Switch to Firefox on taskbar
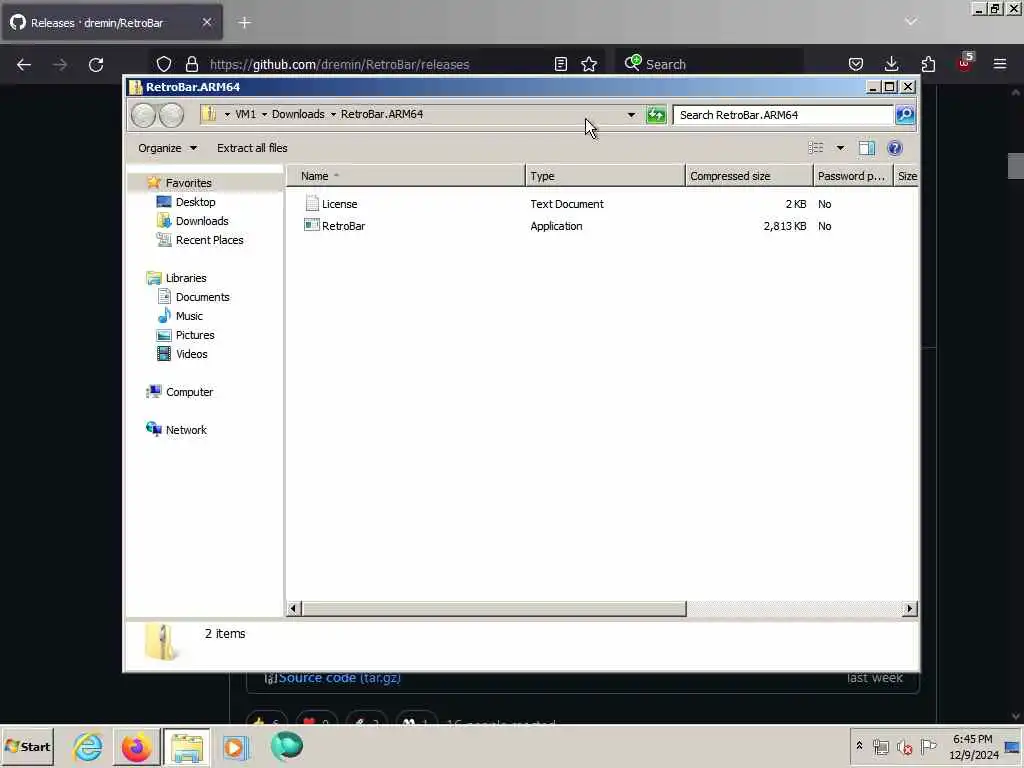Image resolution: width=1024 pixels, height=768 pixels. 136,746
